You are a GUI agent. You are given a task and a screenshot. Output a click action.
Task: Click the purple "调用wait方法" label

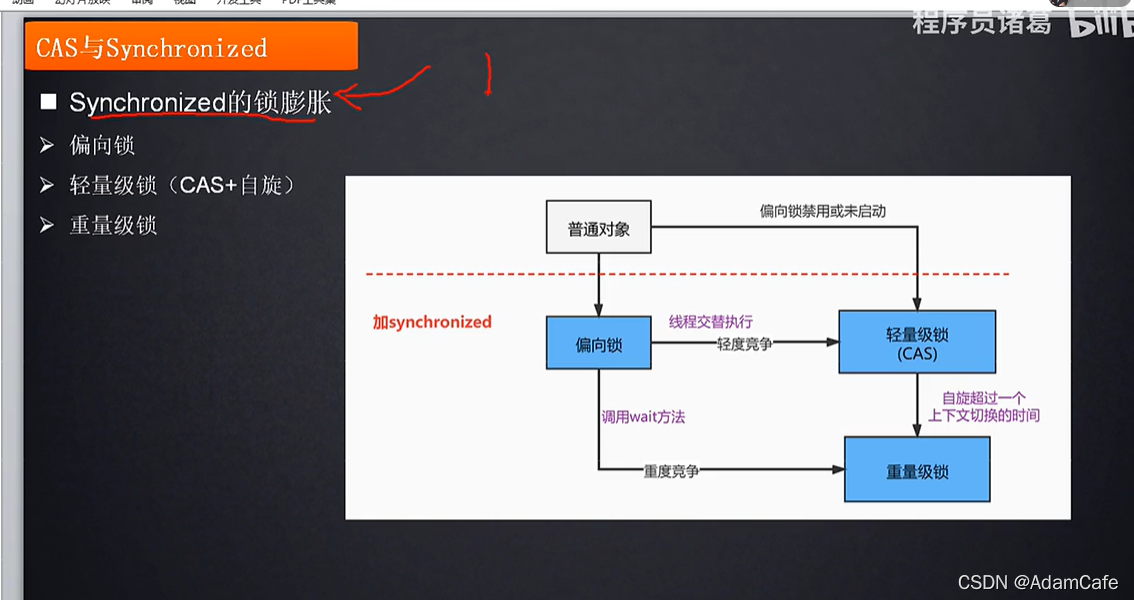pyautogui.click(x=643, y=417)
